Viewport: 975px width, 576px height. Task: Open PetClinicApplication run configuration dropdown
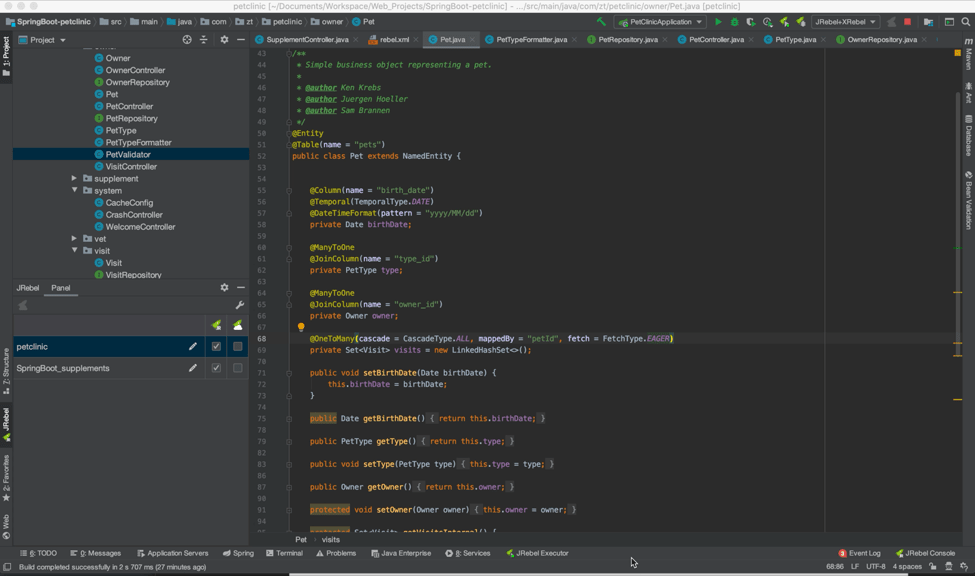point(660,22)
